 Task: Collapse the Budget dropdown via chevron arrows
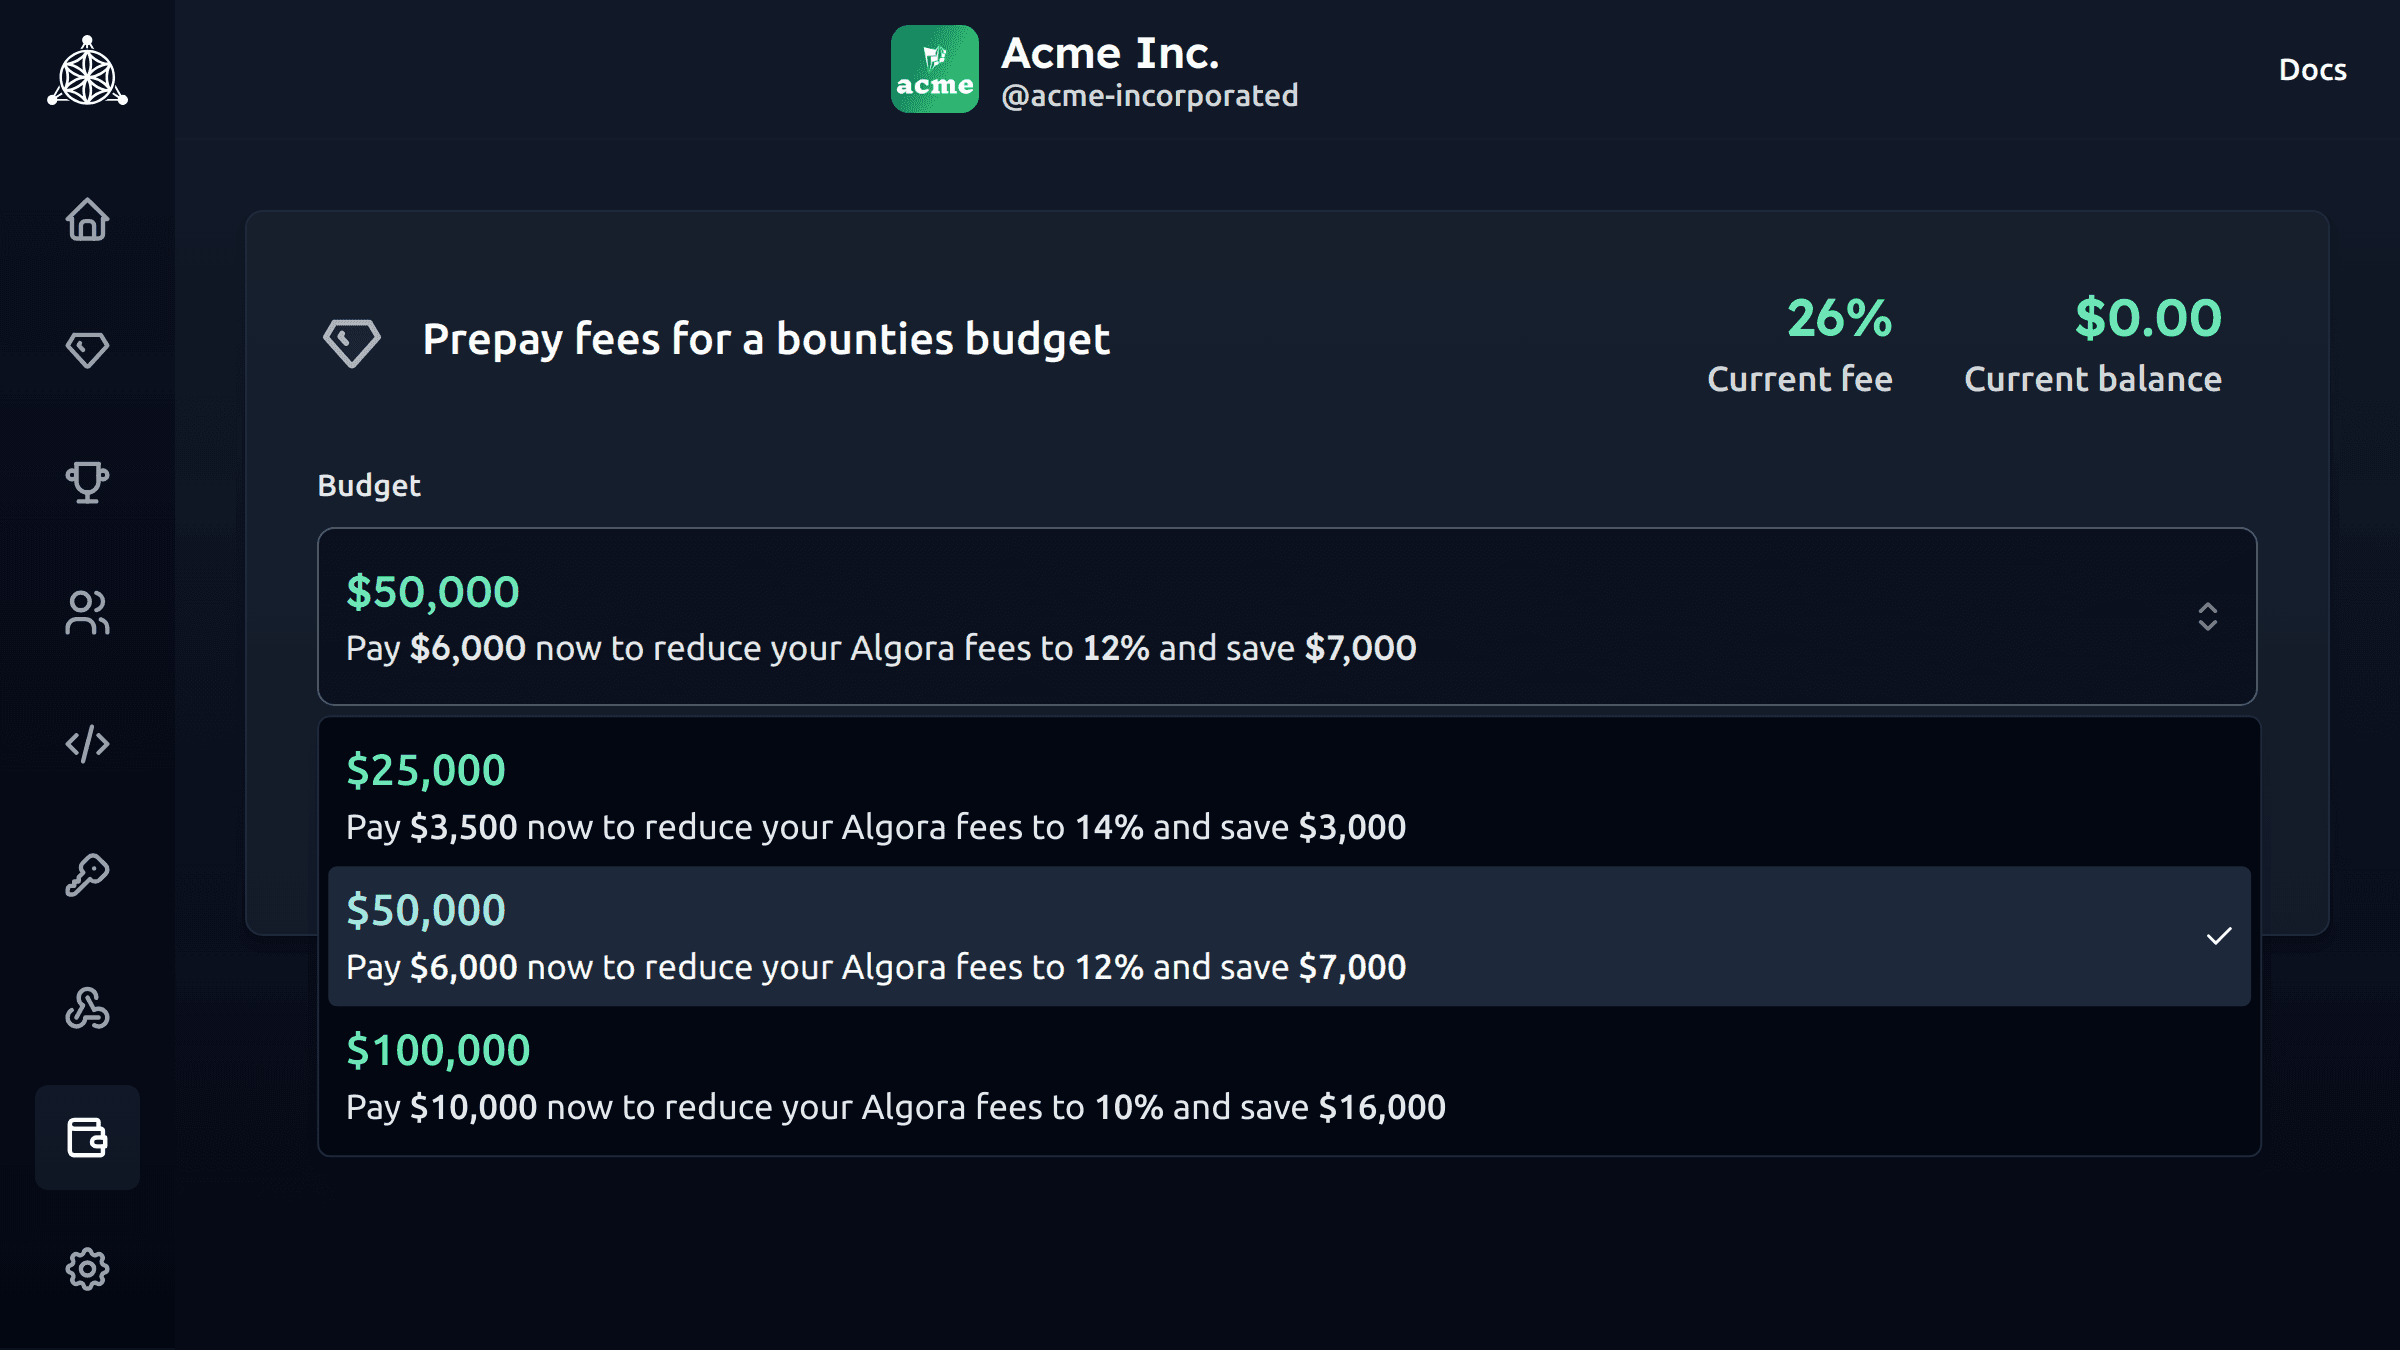click(2207, 616)
